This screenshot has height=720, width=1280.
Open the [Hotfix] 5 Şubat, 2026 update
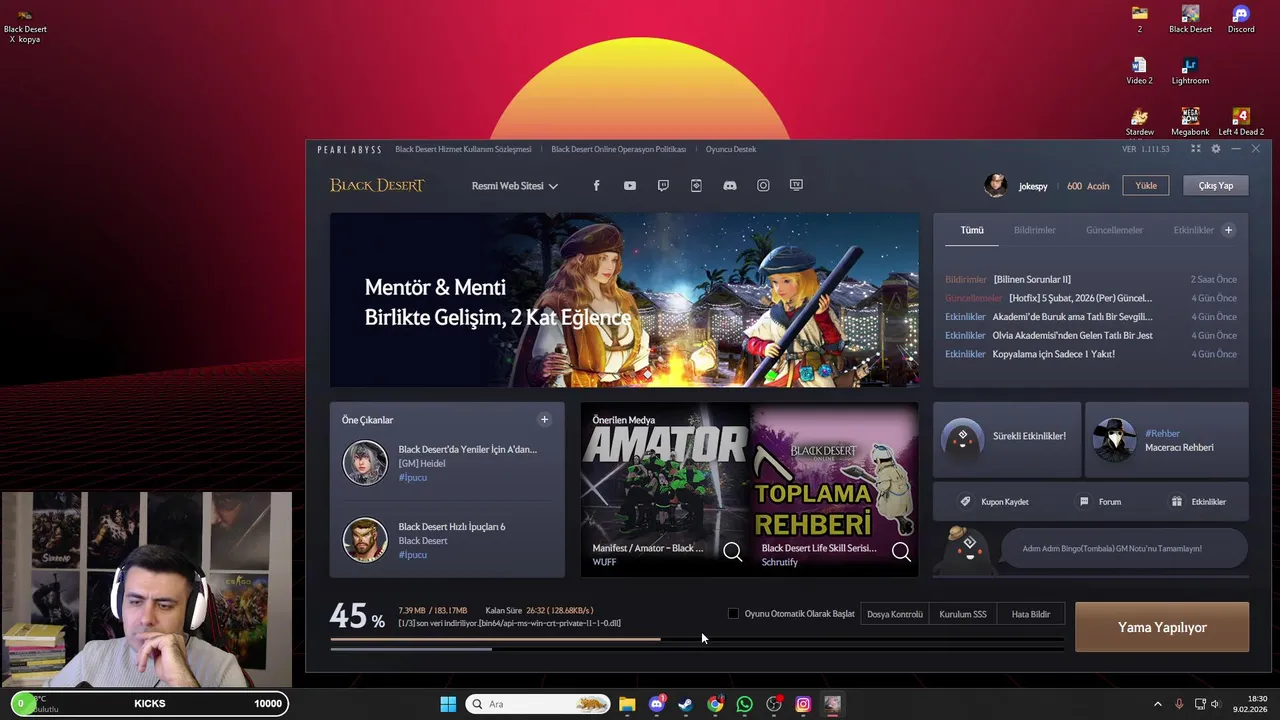1080,298
